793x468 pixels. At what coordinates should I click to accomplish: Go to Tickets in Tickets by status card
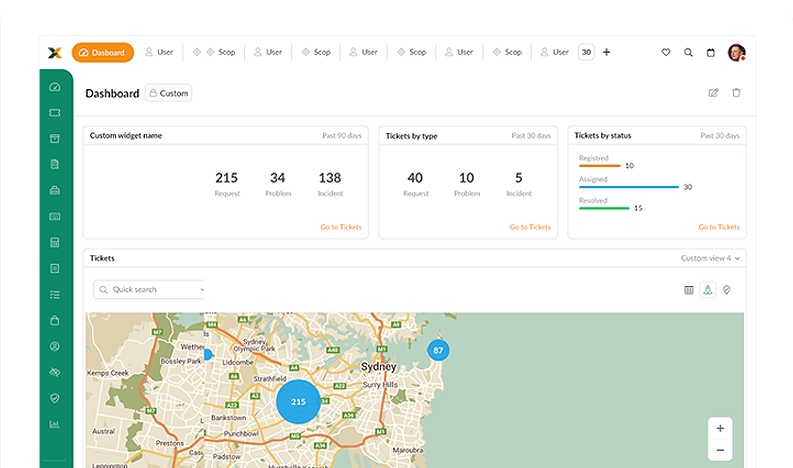coord(719,227)
